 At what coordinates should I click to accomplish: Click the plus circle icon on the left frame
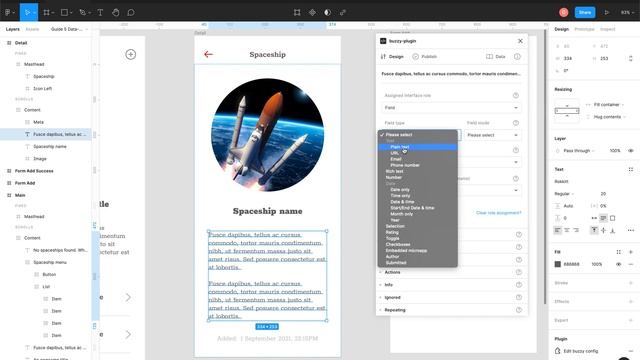tap(131, 54)
